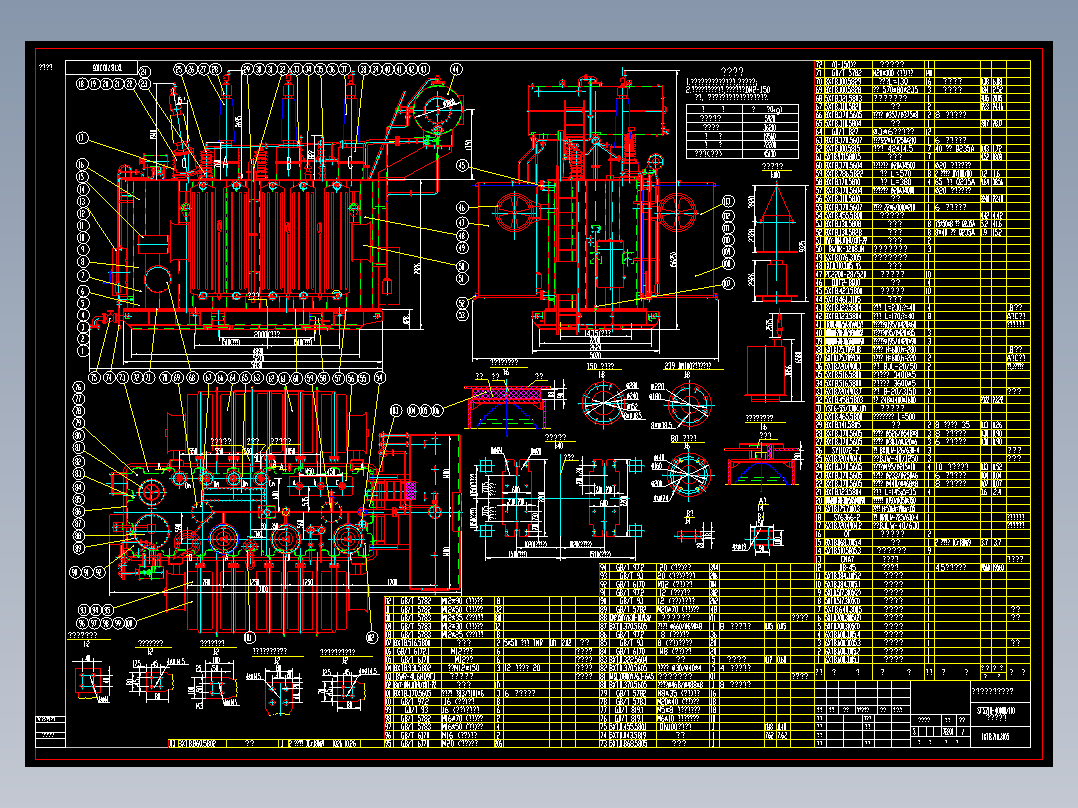1078x808 pixels.
Task: Pick the left cooling fan circle on side elevation
Action: pyautogui.click(x=514, y=212)
